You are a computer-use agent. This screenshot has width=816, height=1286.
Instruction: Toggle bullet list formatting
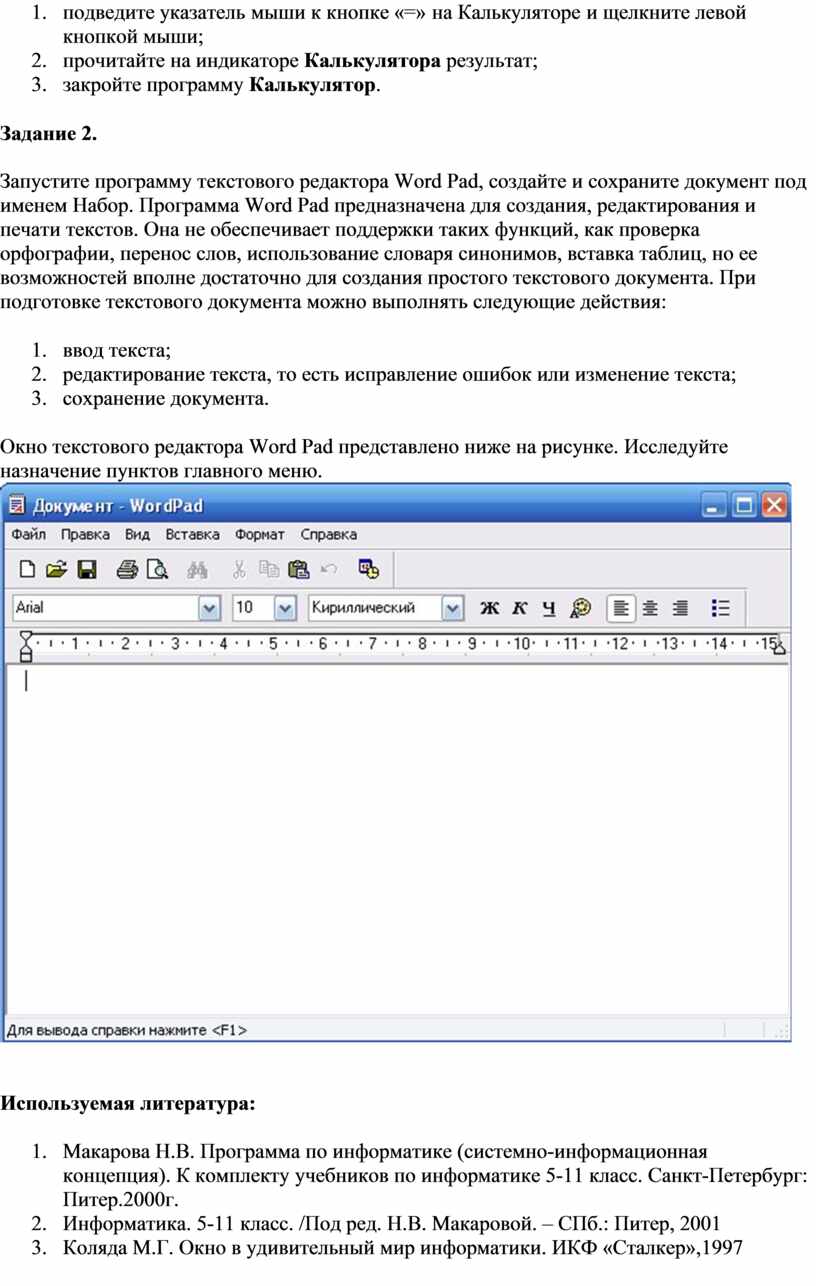[720, 608]
